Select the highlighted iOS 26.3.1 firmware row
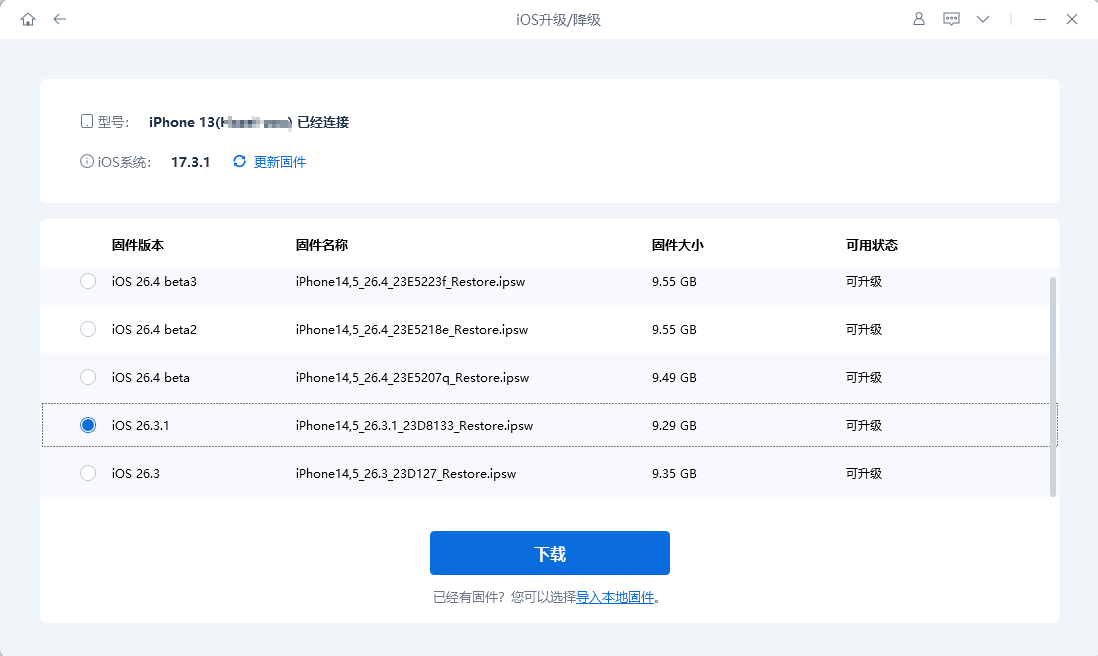Viewport: 1098px width, 656px height. click(87, 425)
